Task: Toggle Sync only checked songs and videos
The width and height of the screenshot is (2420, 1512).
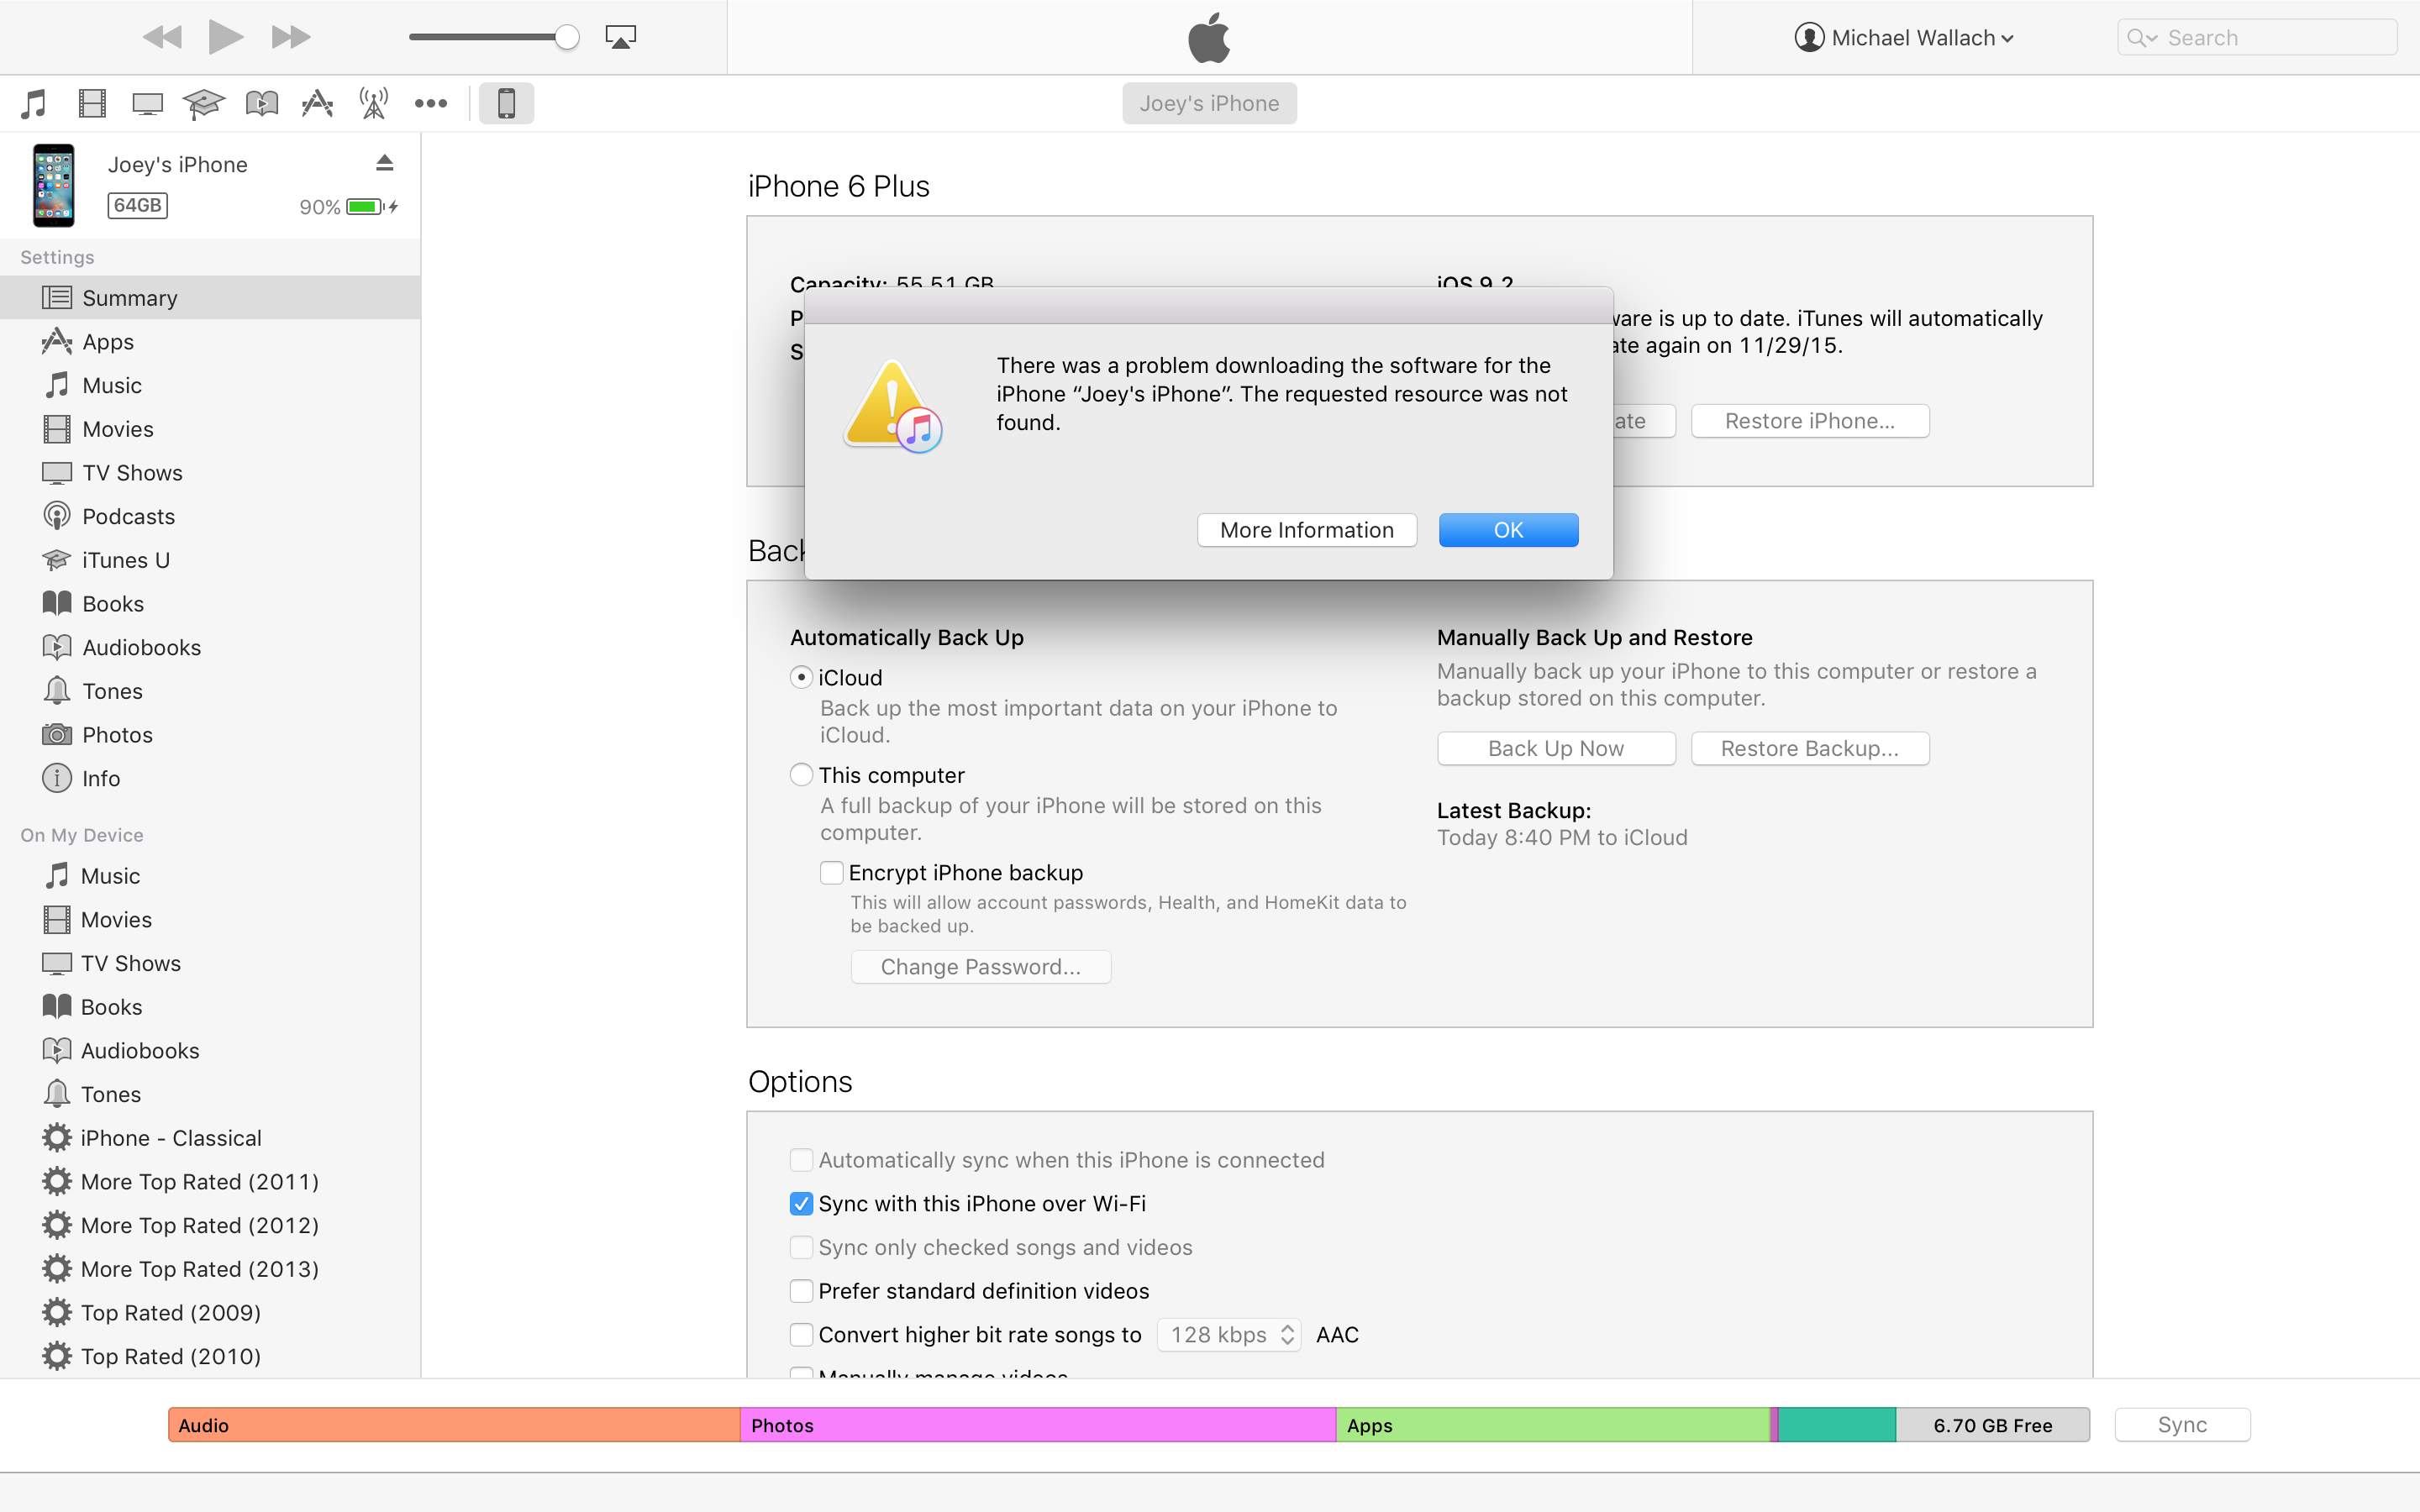Action: [801, 1247]
